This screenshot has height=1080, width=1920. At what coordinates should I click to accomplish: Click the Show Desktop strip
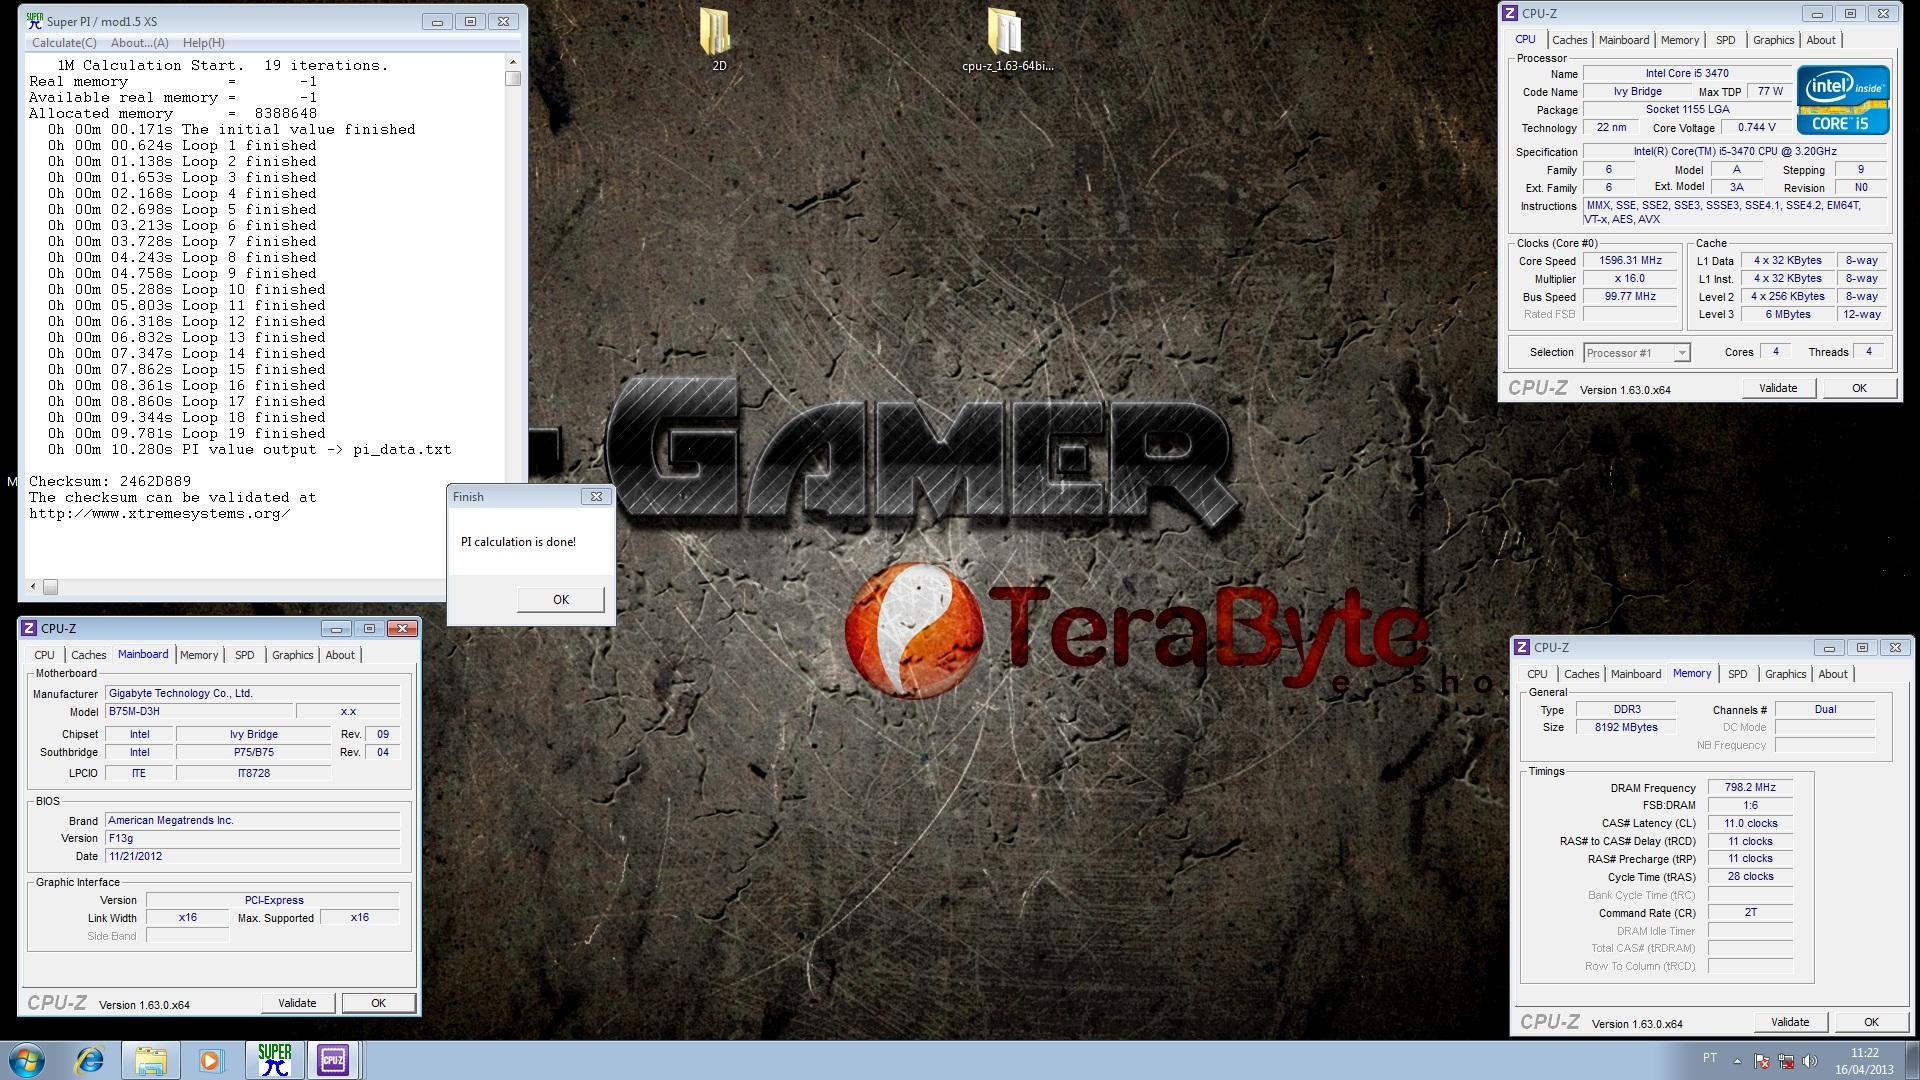coord(1912,1060)
